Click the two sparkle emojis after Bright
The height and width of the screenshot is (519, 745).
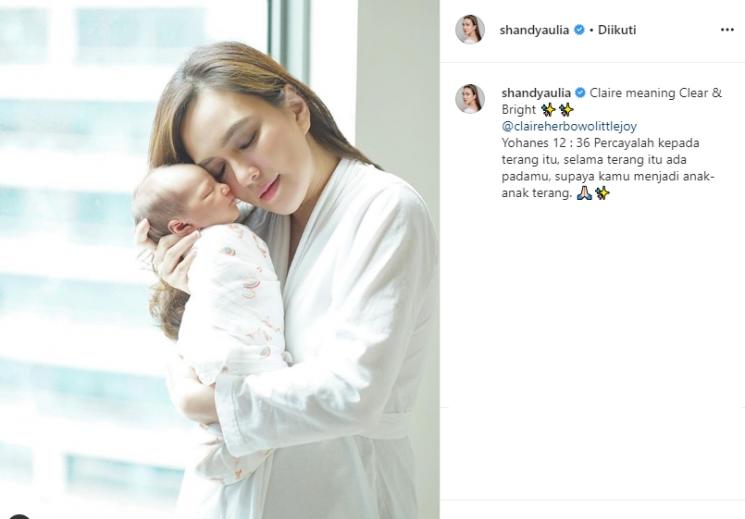tap(557, 110)
